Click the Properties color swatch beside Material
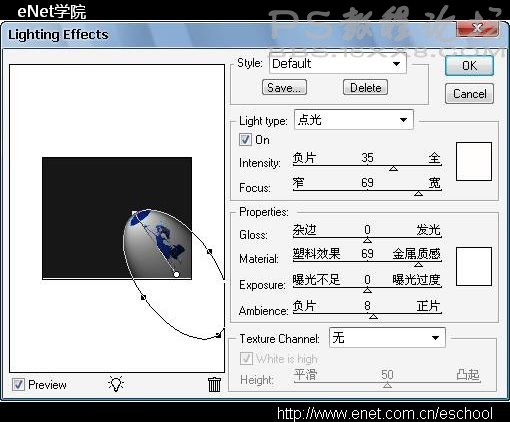 pos(474,266)
